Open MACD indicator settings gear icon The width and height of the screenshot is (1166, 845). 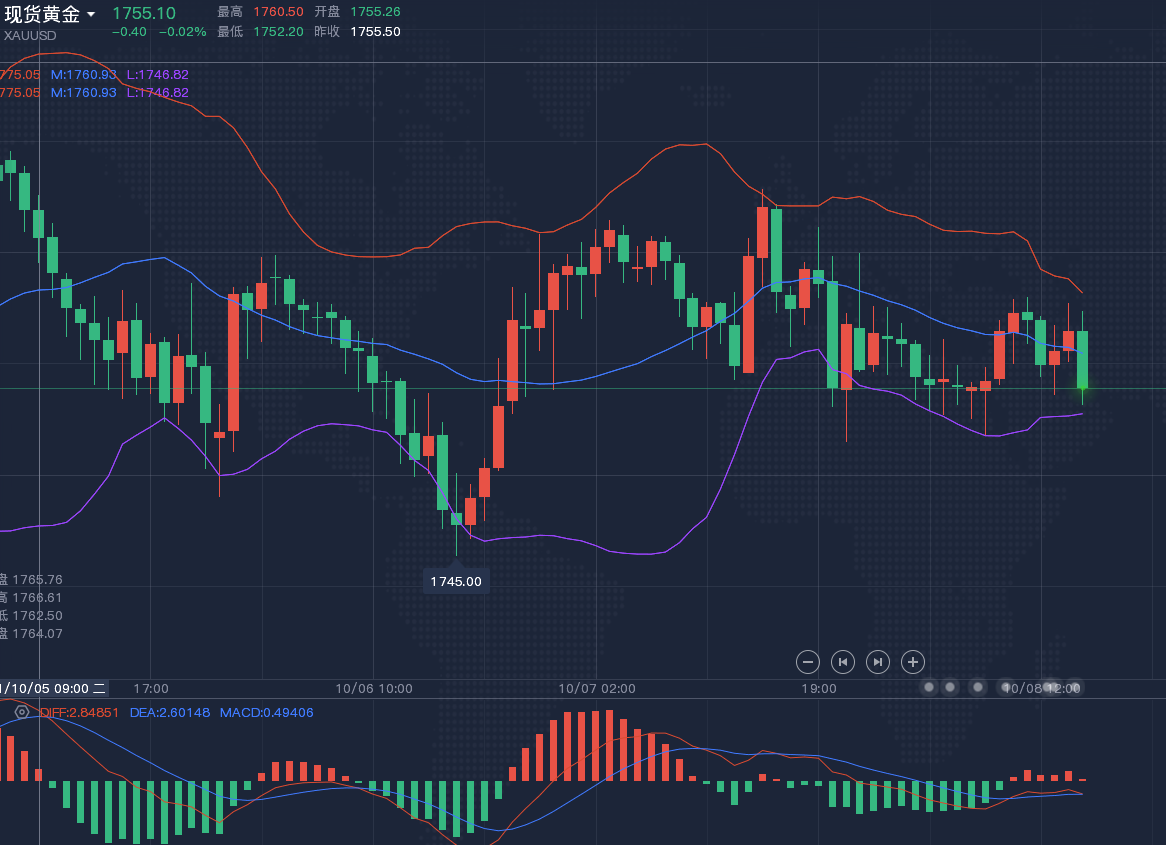[x=22, y=712]
